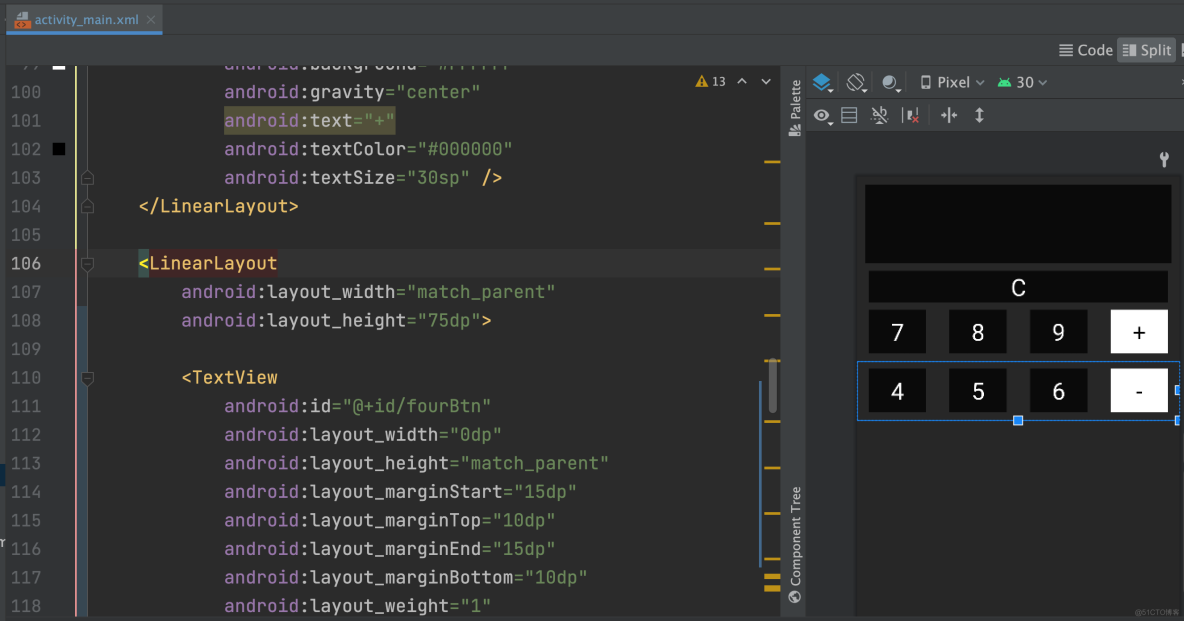Click the black calculator display area in preview

pyautogui.click(x=1018, y=224)
